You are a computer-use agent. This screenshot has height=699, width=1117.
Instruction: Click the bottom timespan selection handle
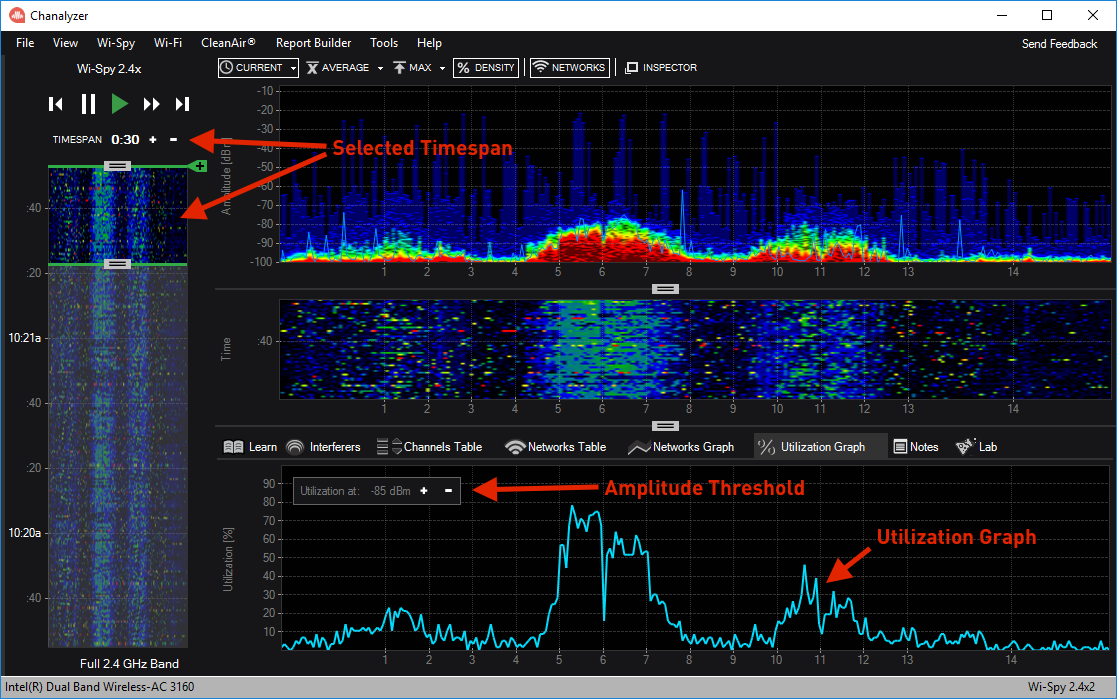pyautogui.click(x=118, y=264)
